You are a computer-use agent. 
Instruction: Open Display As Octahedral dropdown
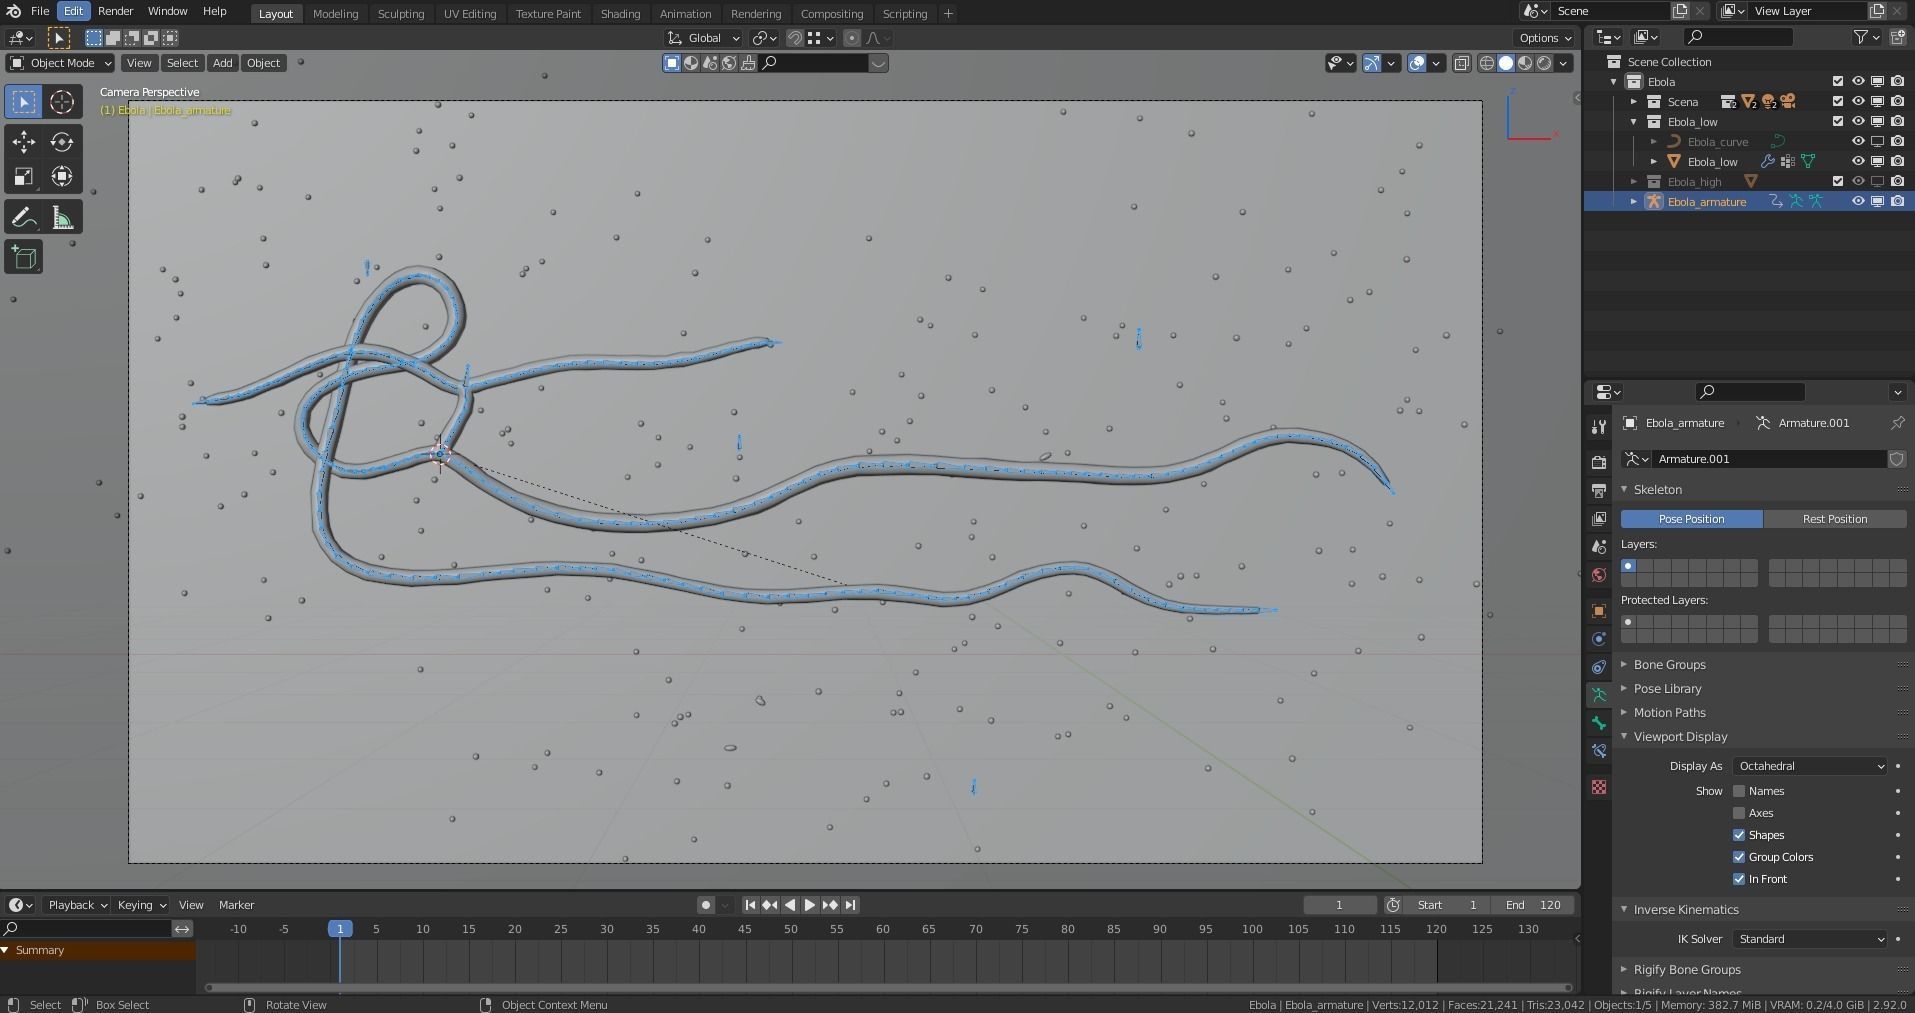(1810, 766)
